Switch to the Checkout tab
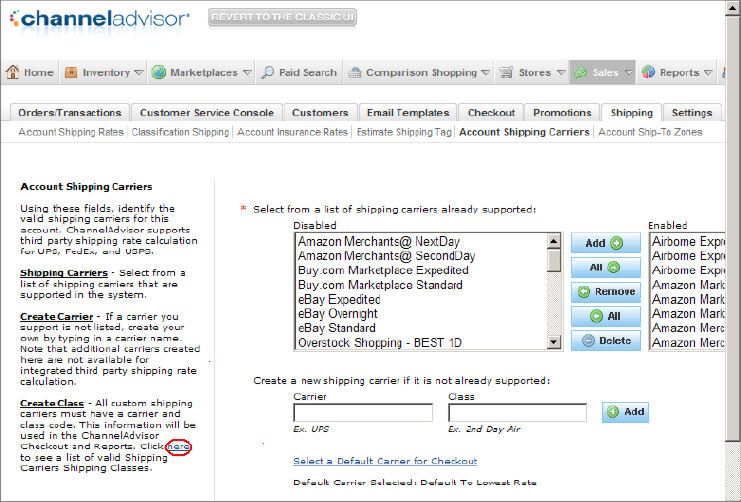The width and height of the screenshot is (741, 502). (x=491, y=113)
